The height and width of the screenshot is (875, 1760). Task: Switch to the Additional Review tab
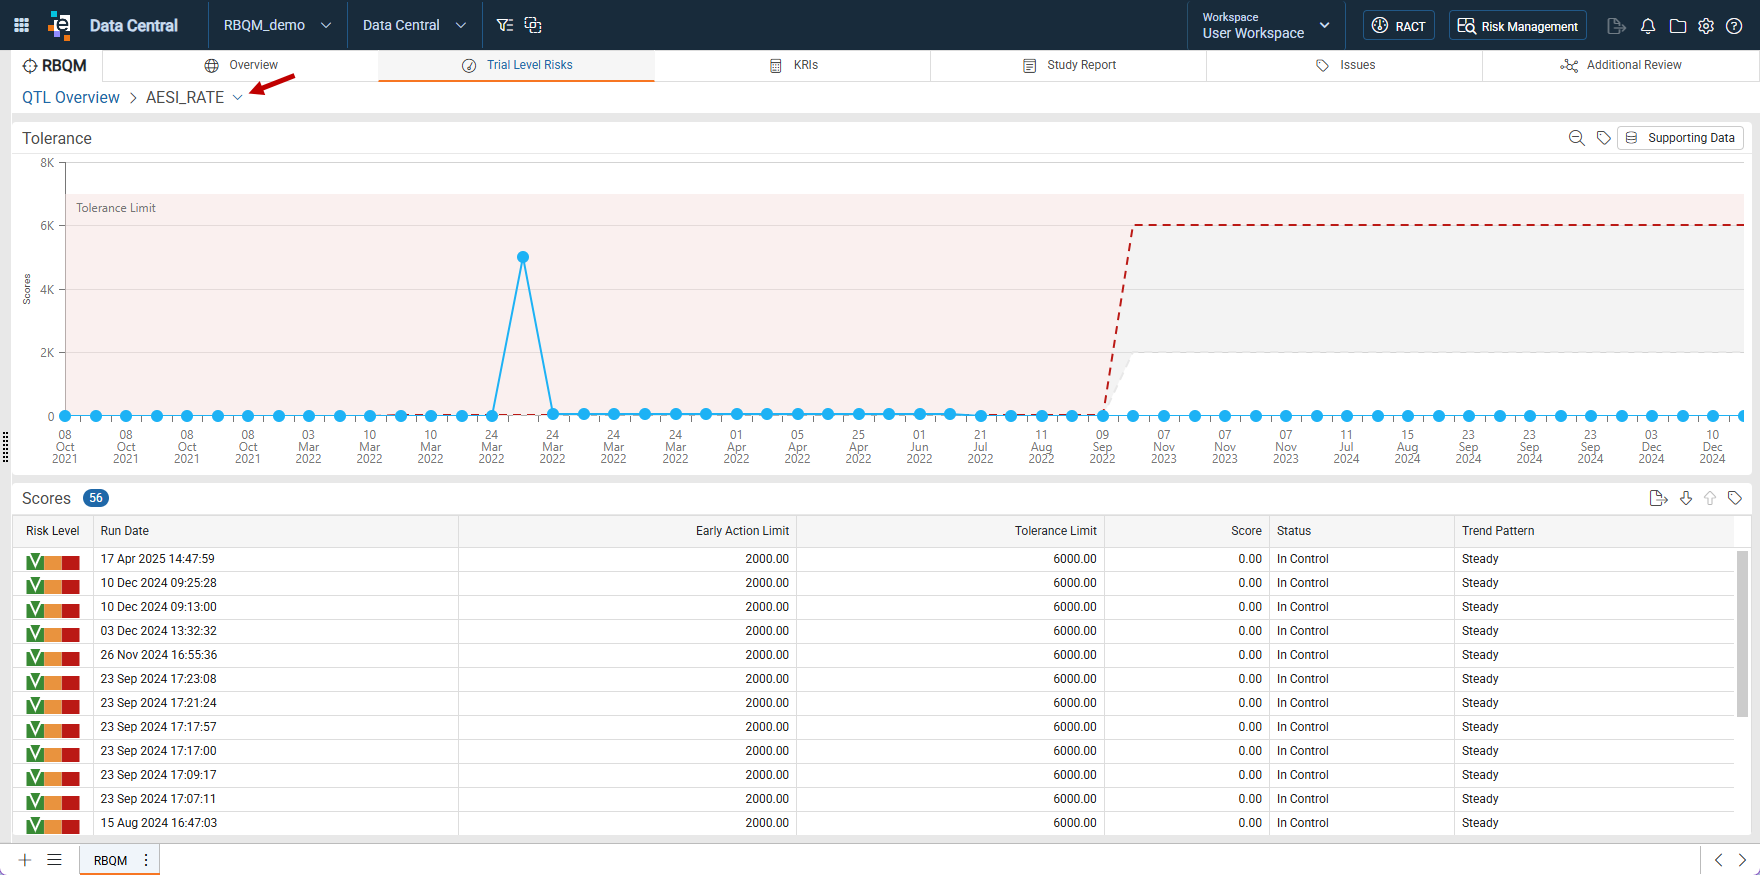pyautogui.click(x=1621, y=65)
